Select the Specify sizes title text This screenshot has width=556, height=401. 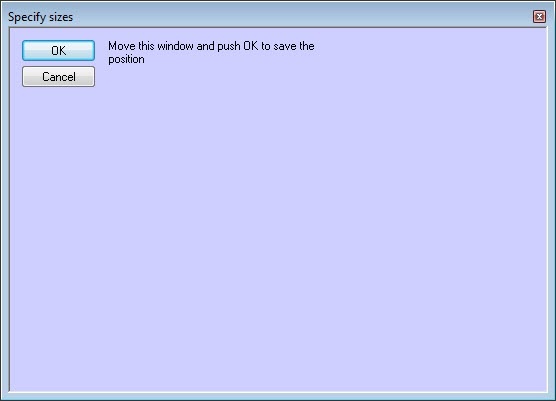click(x=40, y=17)
